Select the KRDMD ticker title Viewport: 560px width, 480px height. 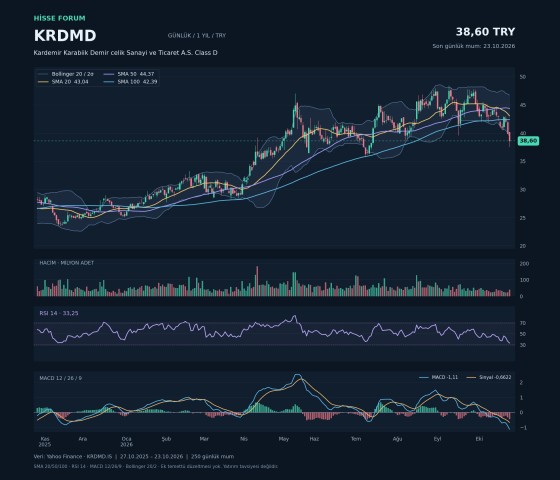65,36
